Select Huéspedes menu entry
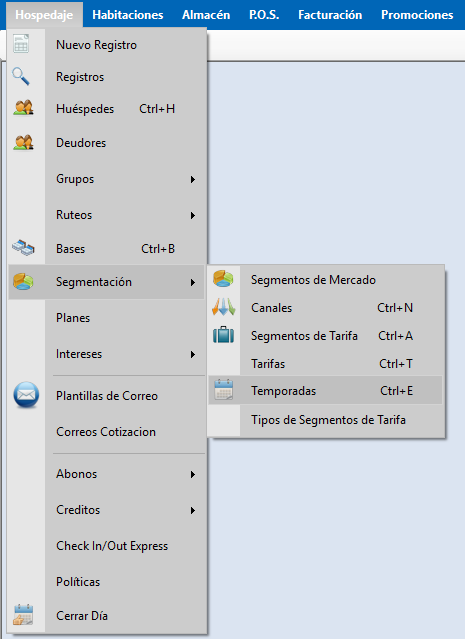Viewport: 465px width, 639px height. point(106,109)
